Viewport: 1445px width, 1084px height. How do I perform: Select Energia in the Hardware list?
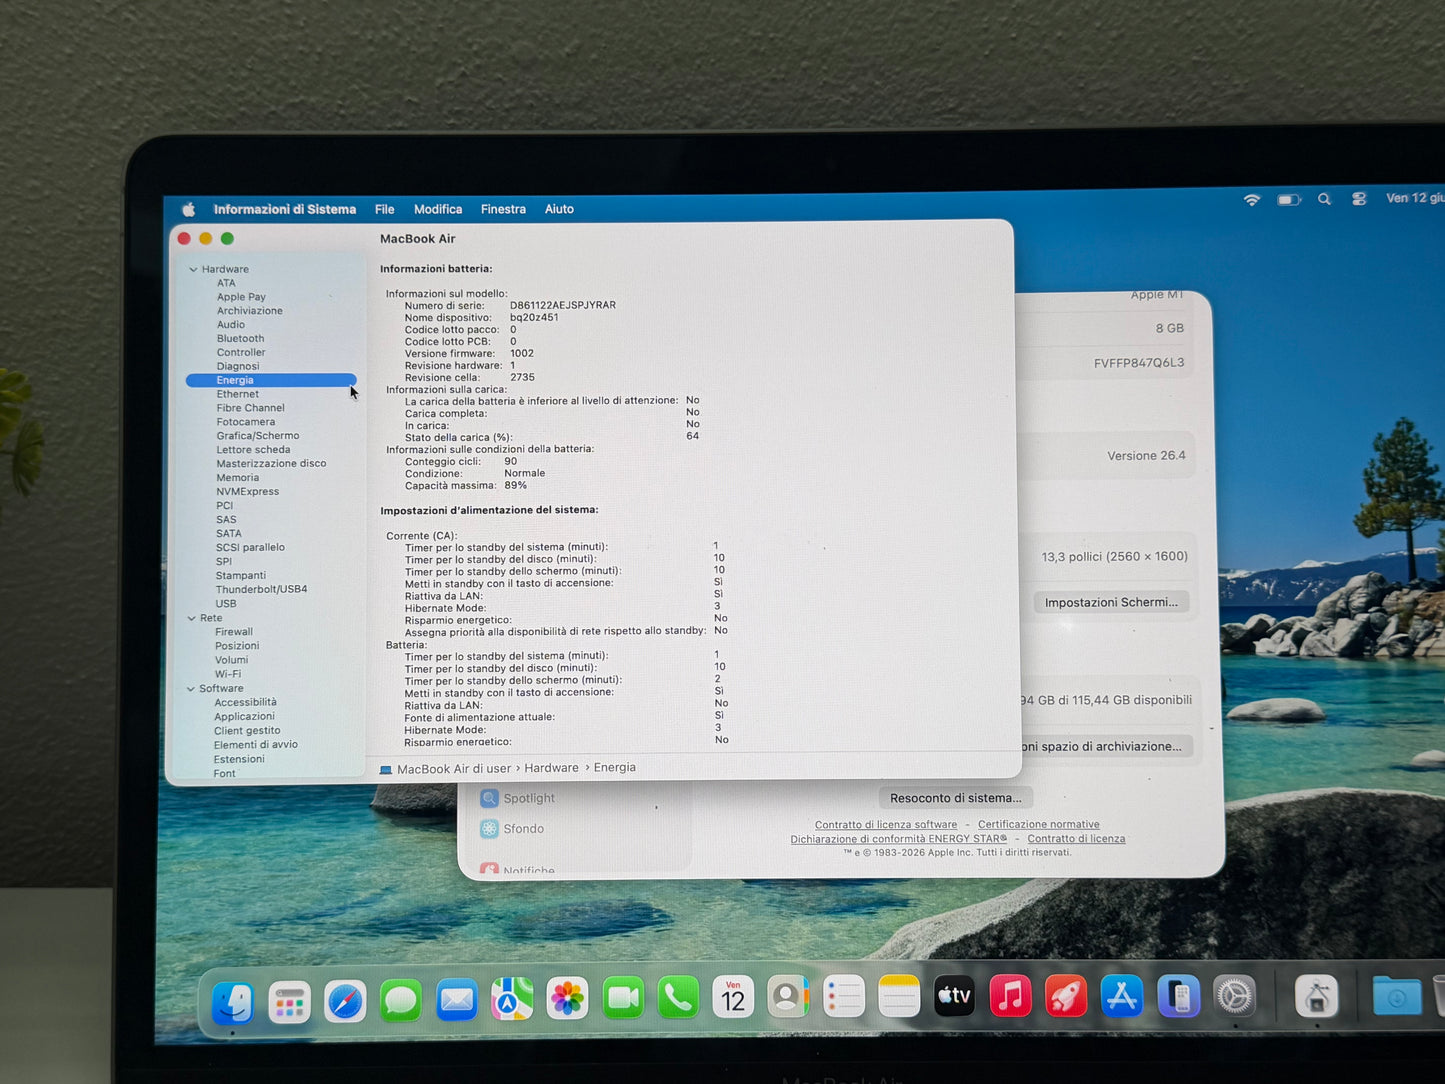point(271,380)
